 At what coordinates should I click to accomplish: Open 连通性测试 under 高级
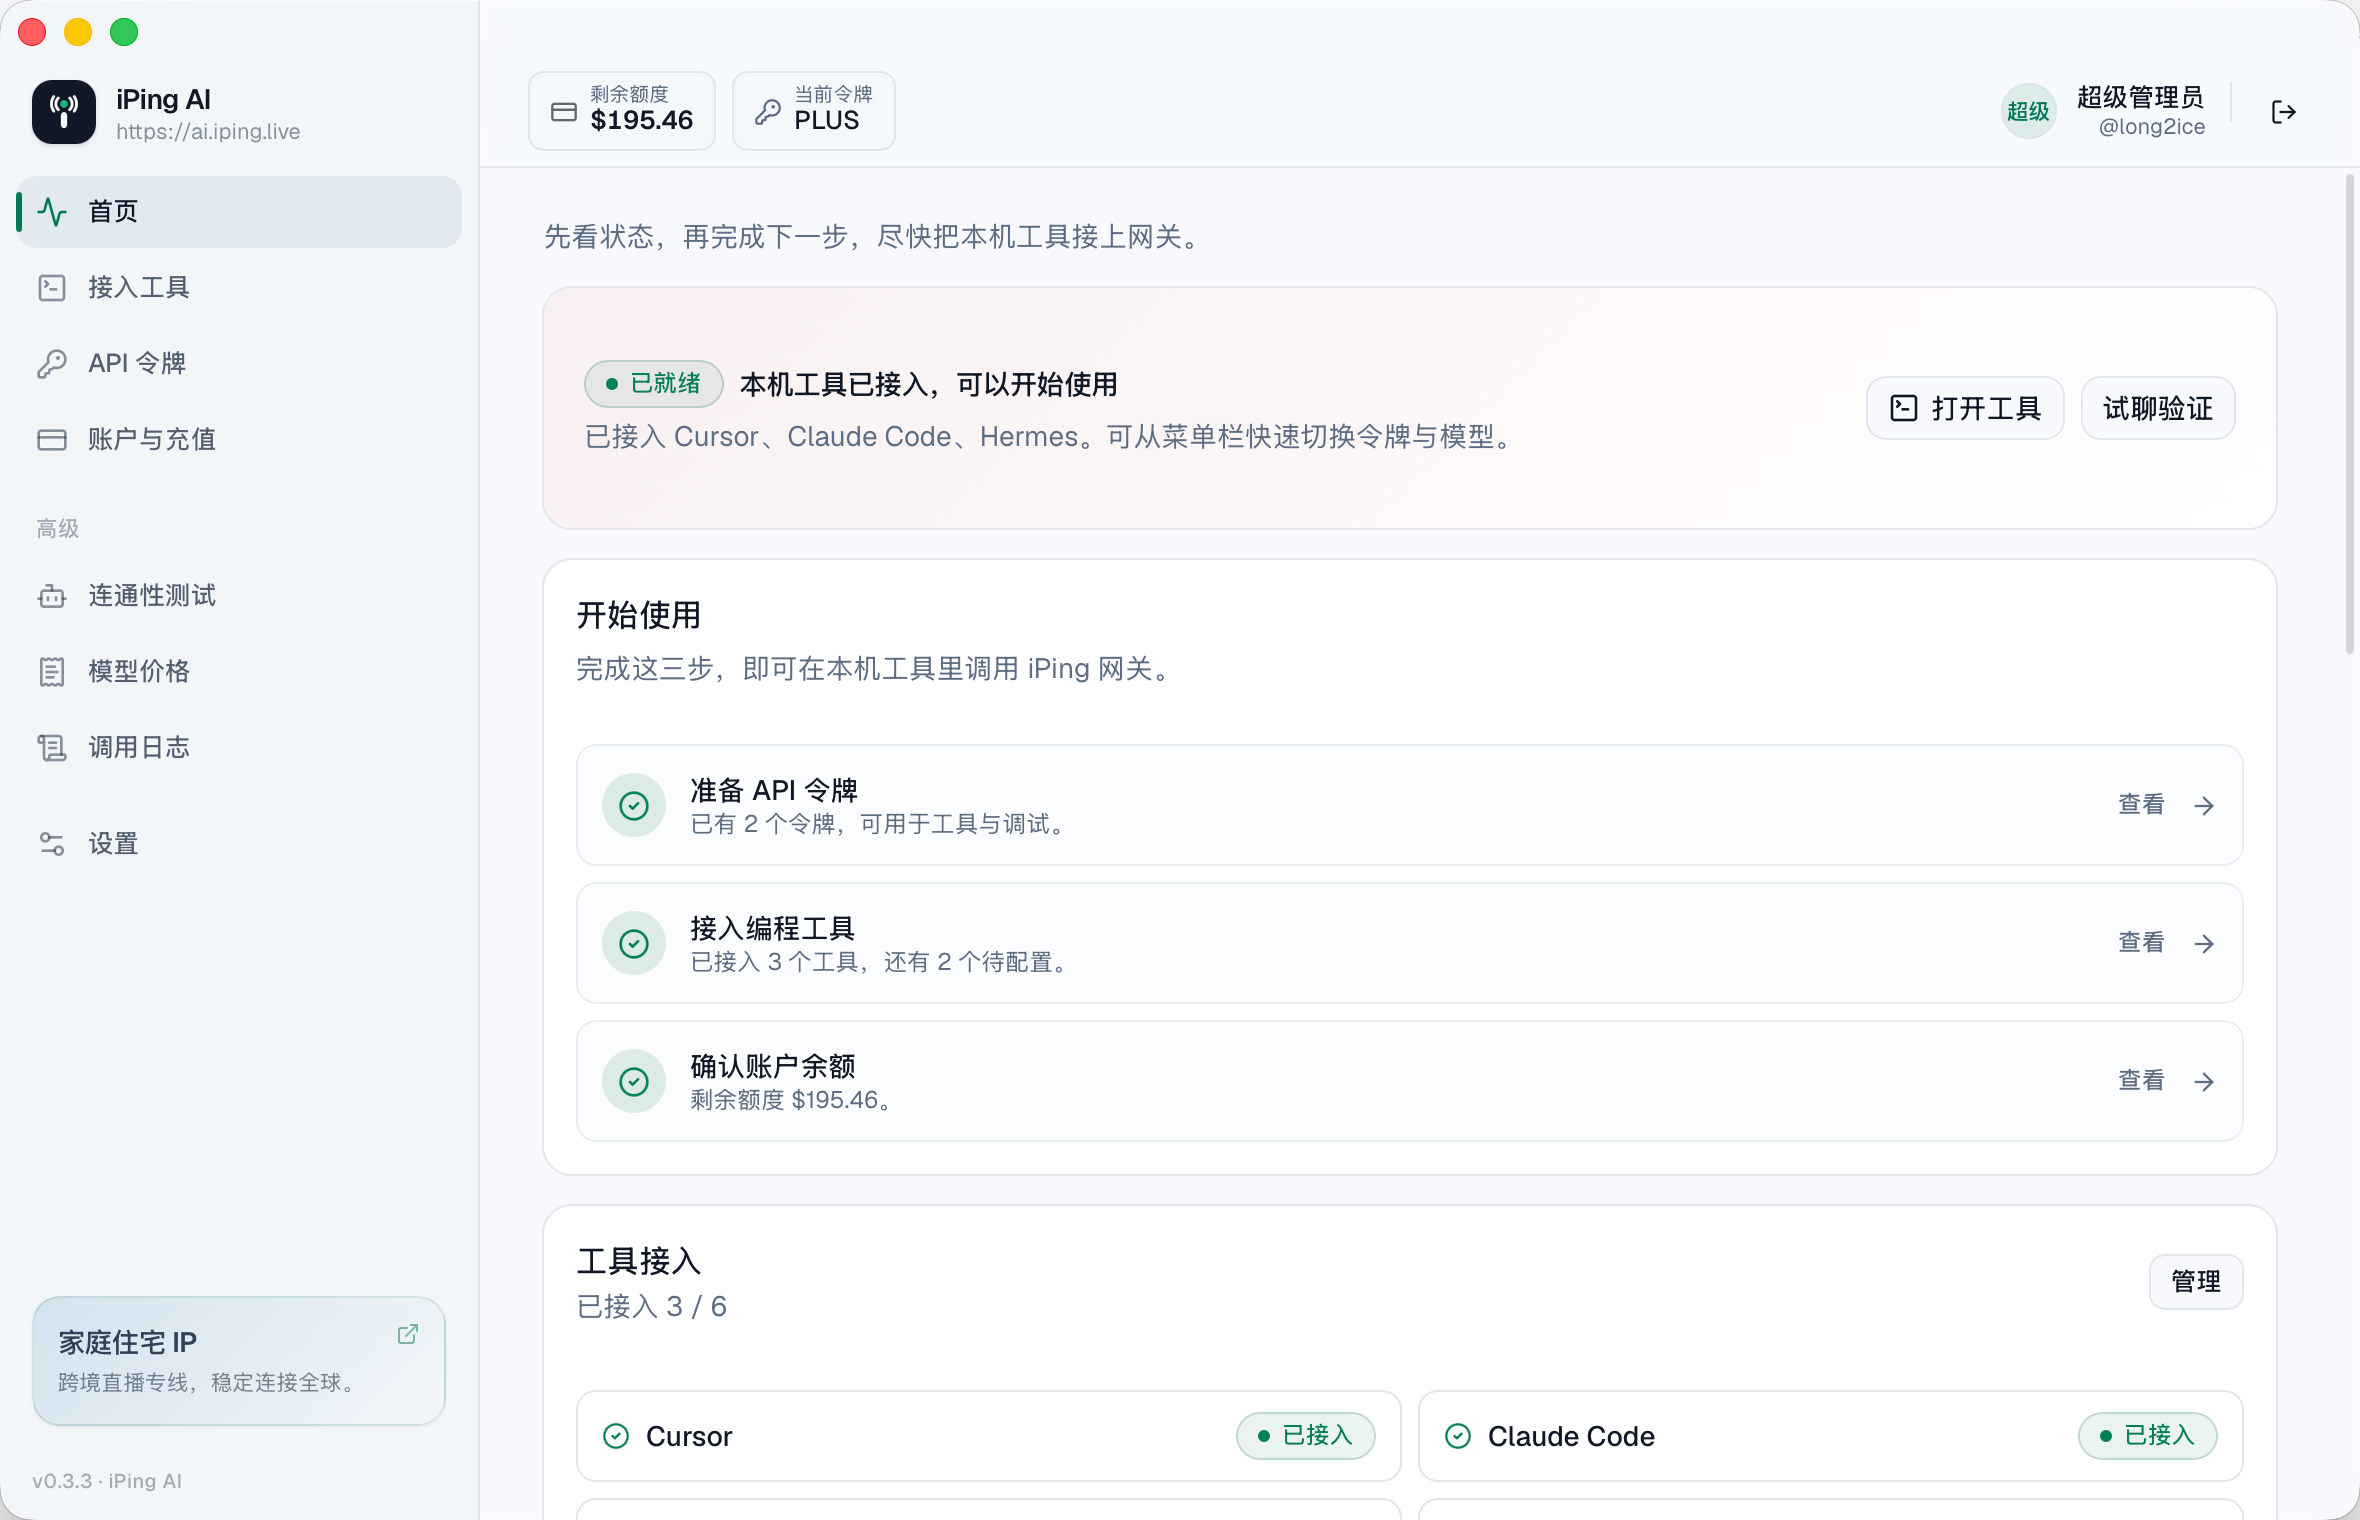click(240, 596)
